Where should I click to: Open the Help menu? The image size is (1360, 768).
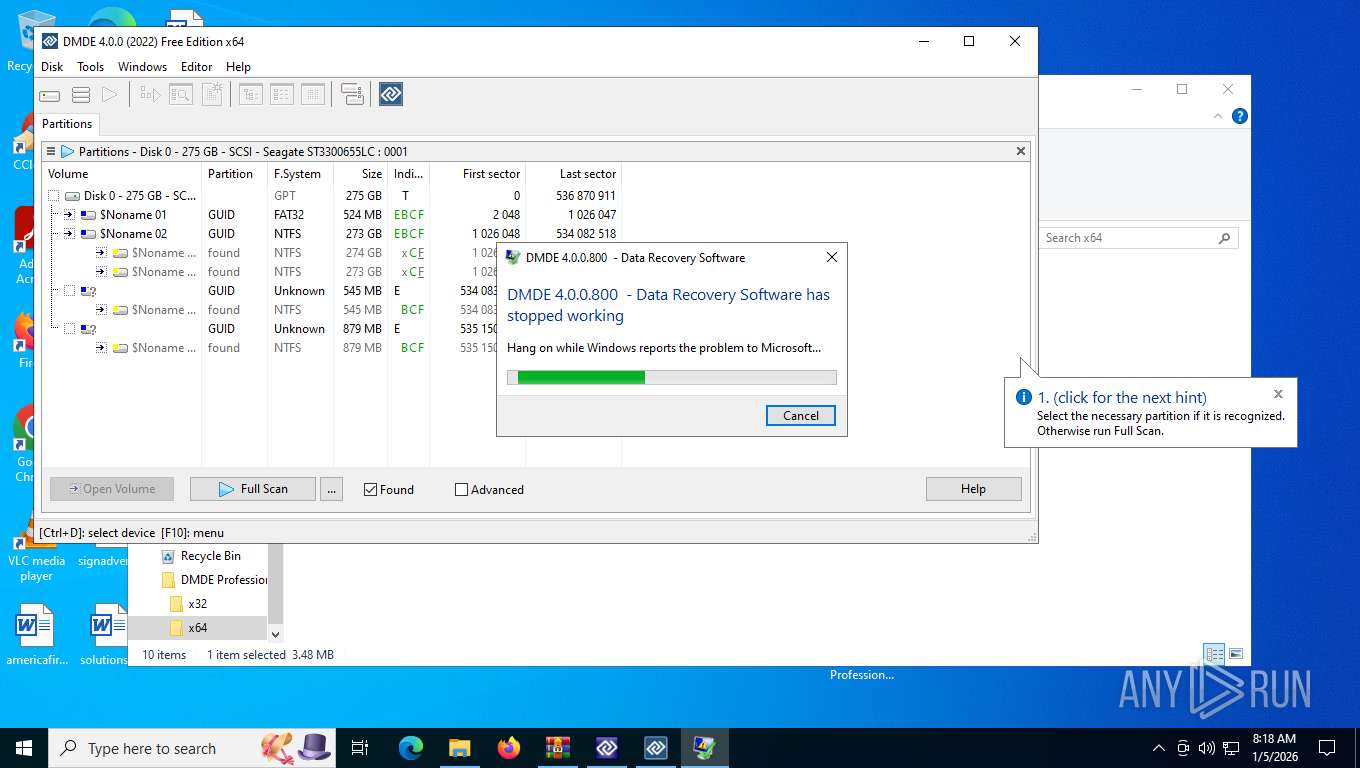[x=238, y=67]
